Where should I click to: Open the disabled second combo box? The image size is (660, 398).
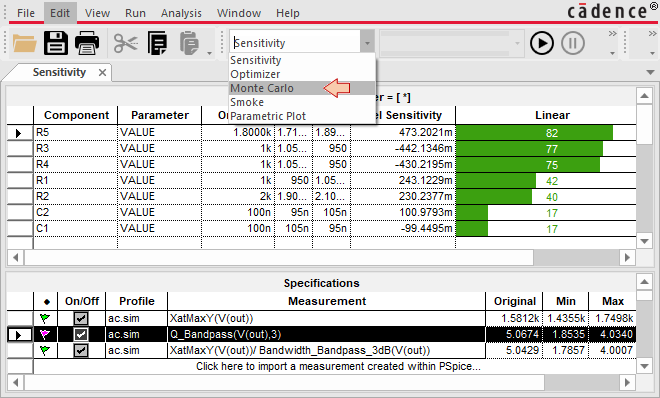(451, 43)
